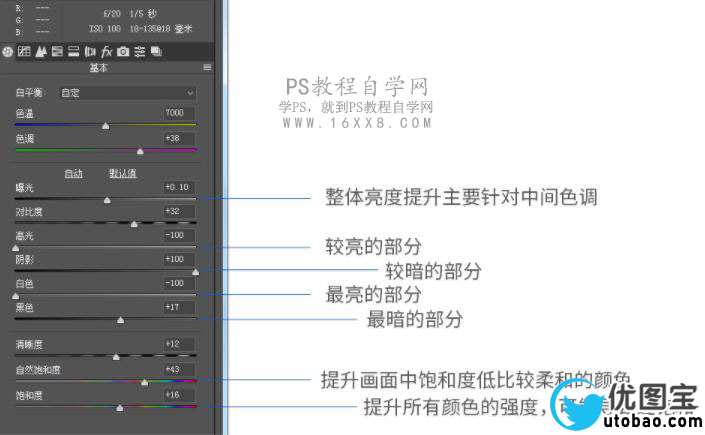Viewport: 705px width, 435px height.
Task: Click the 色调 value field +38
Action: (x=179, y=138)
